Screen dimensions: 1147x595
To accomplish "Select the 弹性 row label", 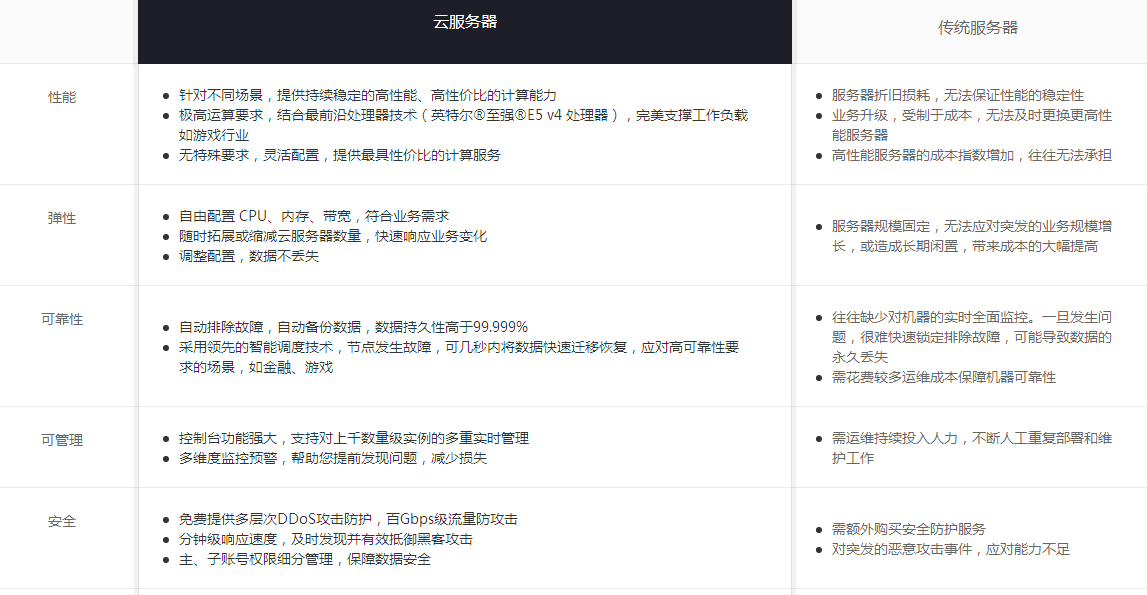I will pos(62,218).
